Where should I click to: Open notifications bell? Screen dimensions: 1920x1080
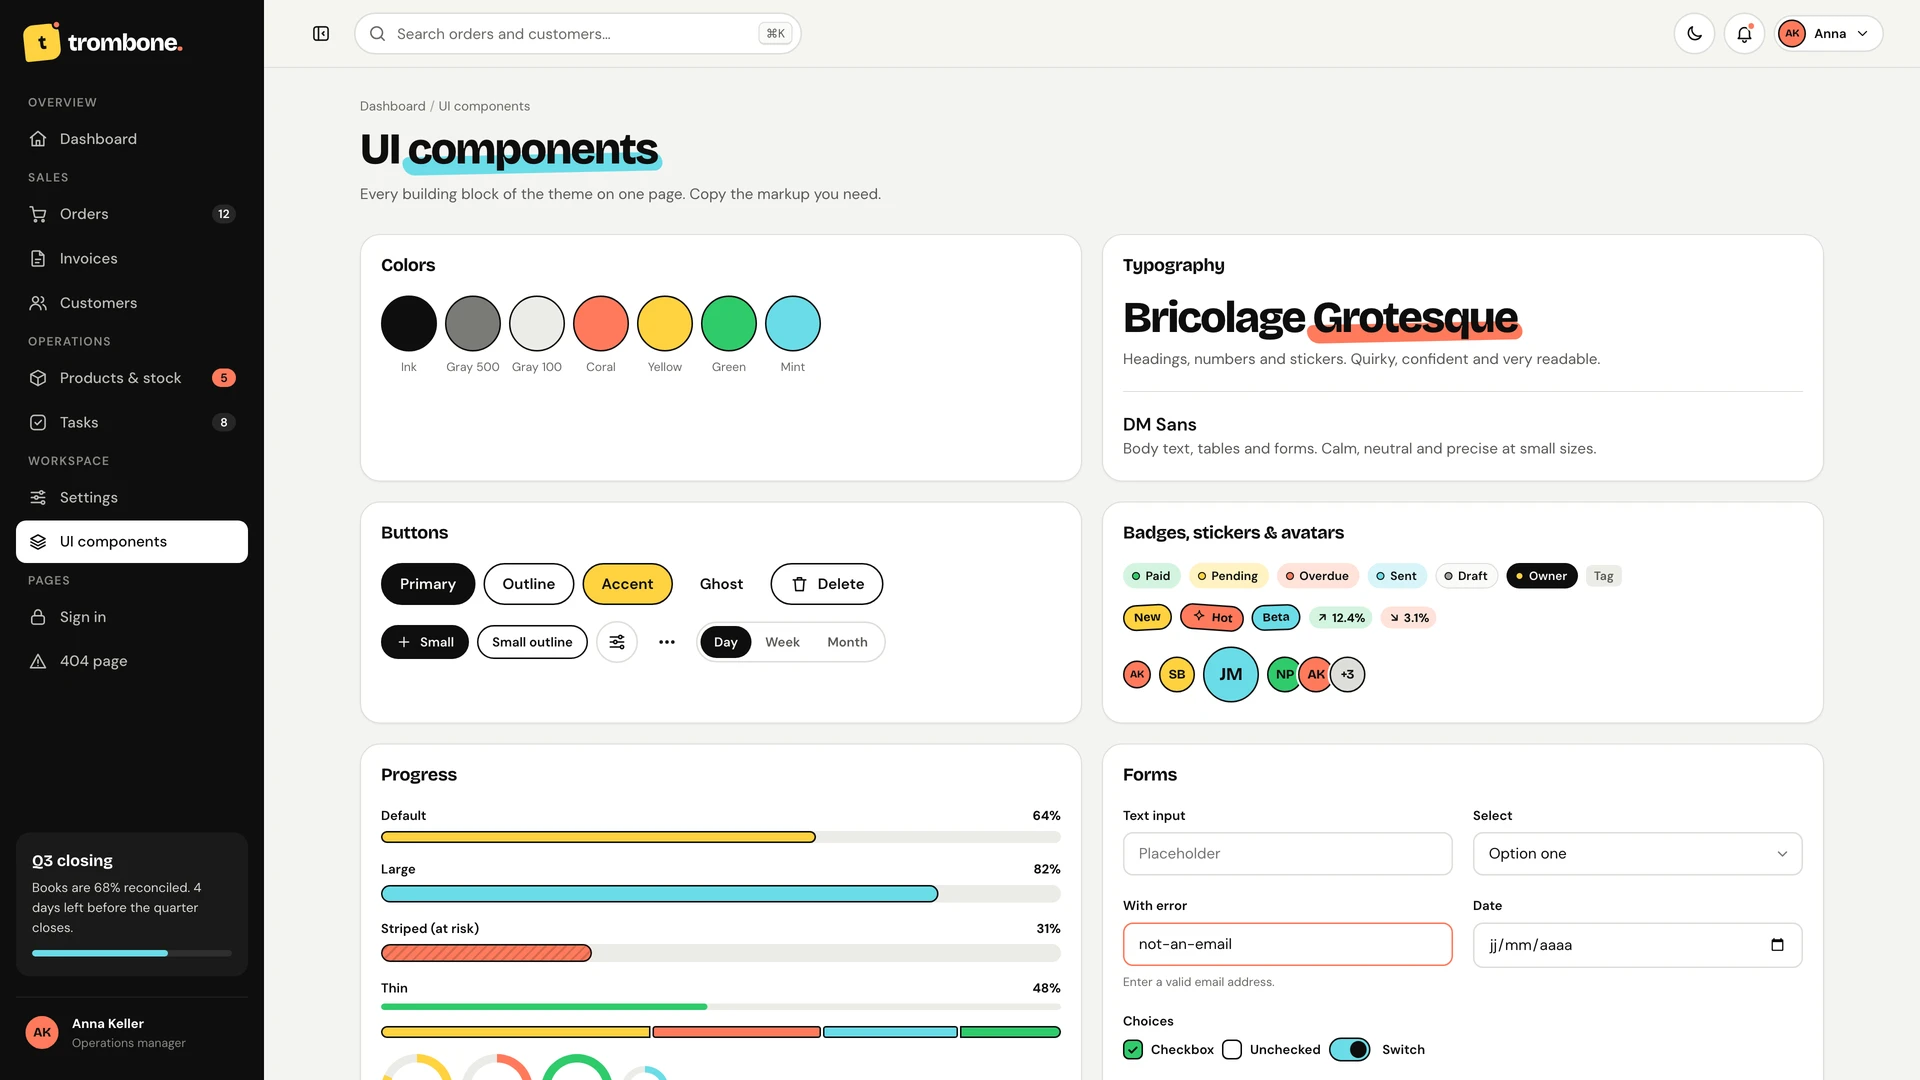click(x=1744, y=34)
